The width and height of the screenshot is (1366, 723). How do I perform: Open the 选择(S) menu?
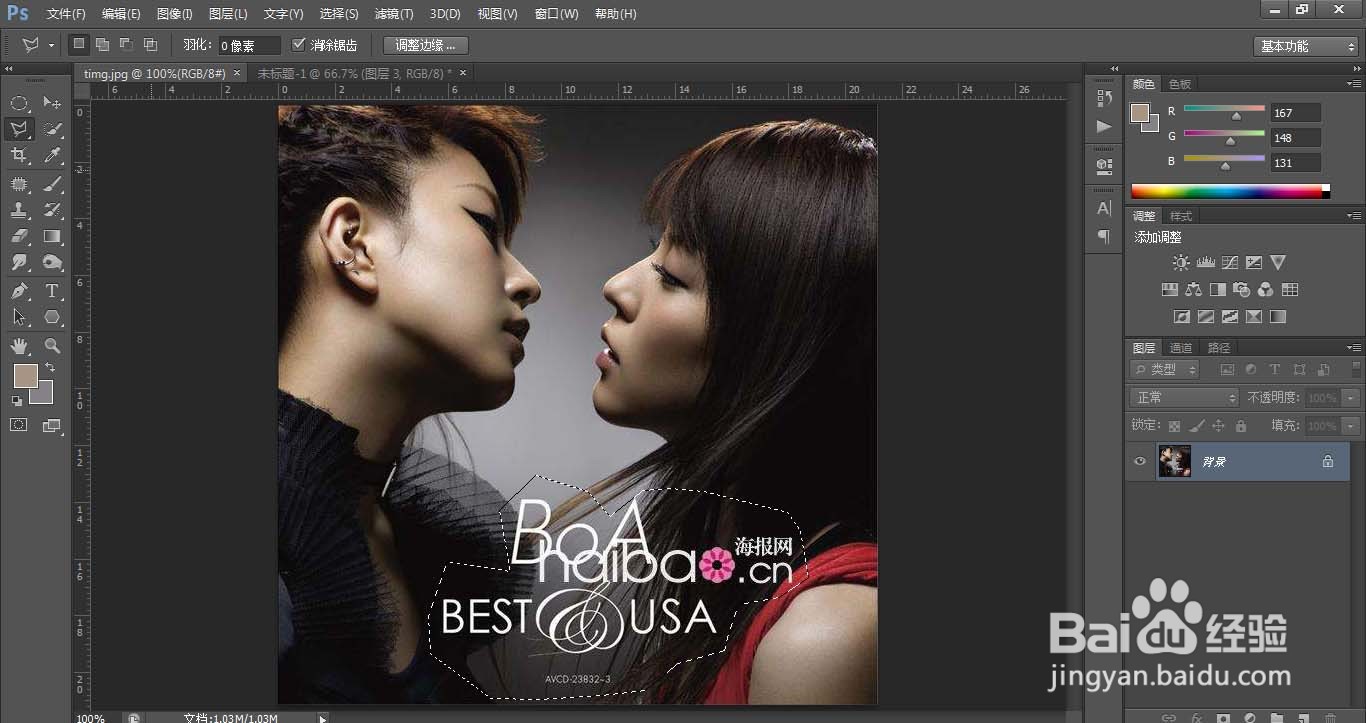[x=339, y=14]
